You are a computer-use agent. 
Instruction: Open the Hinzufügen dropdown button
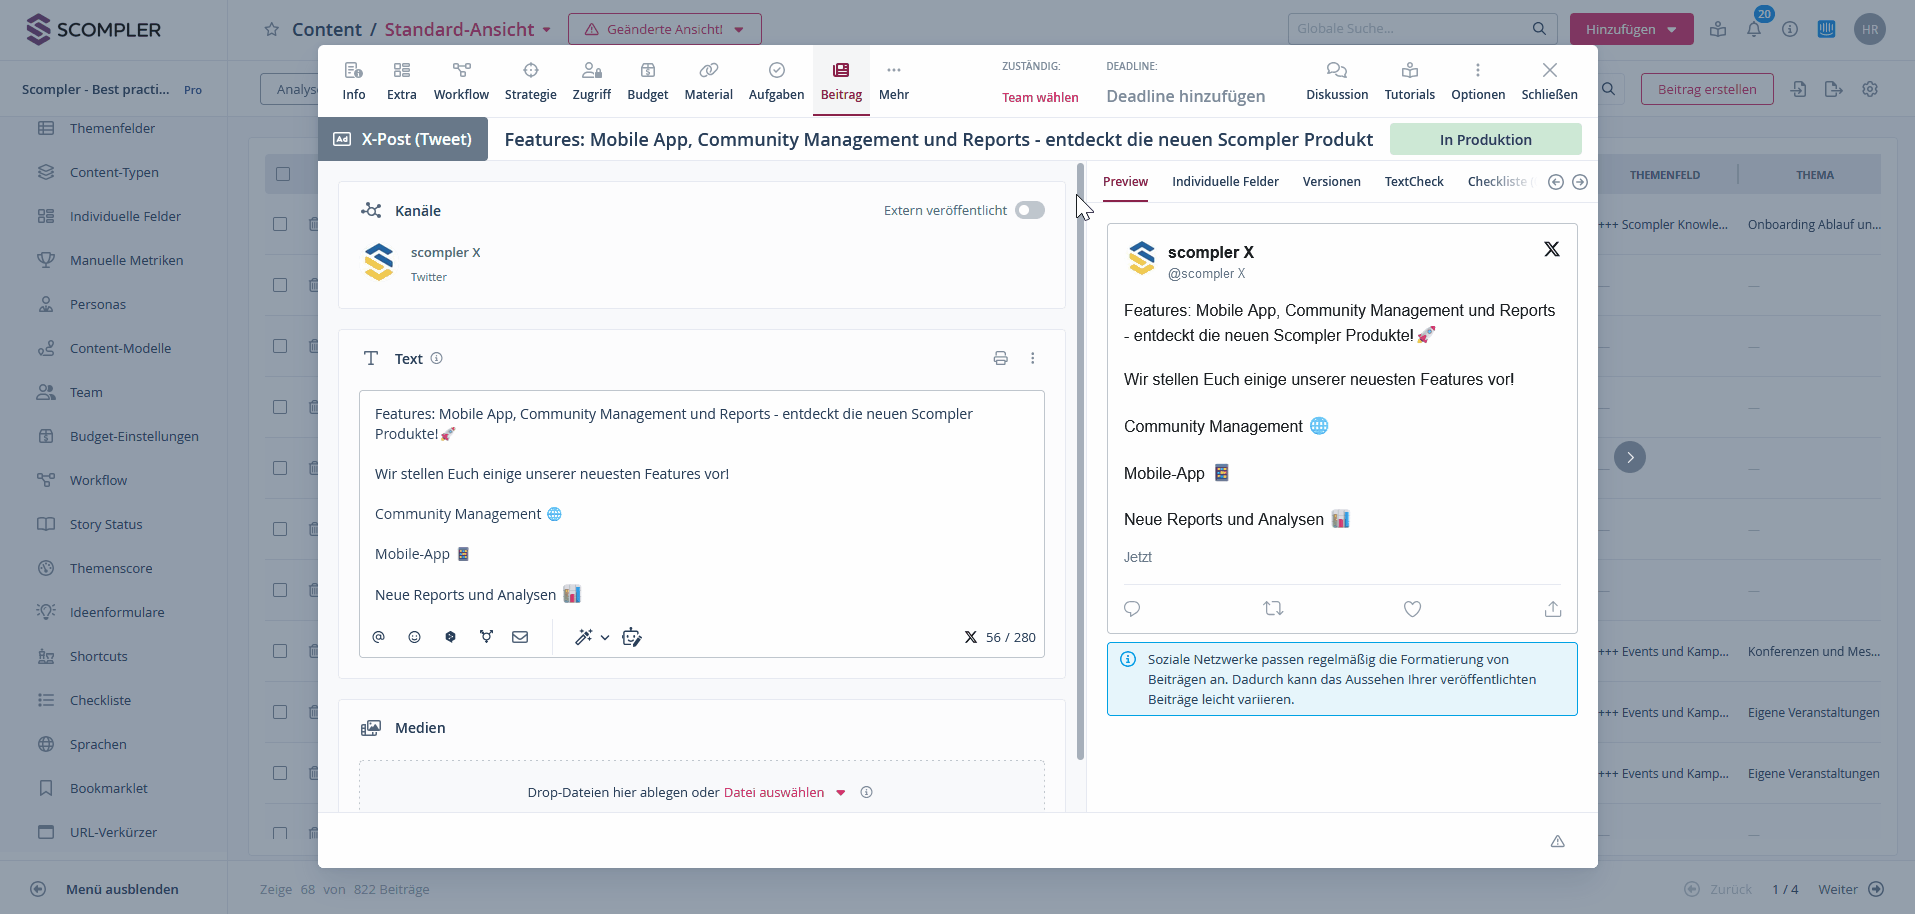coord(1631,29)
